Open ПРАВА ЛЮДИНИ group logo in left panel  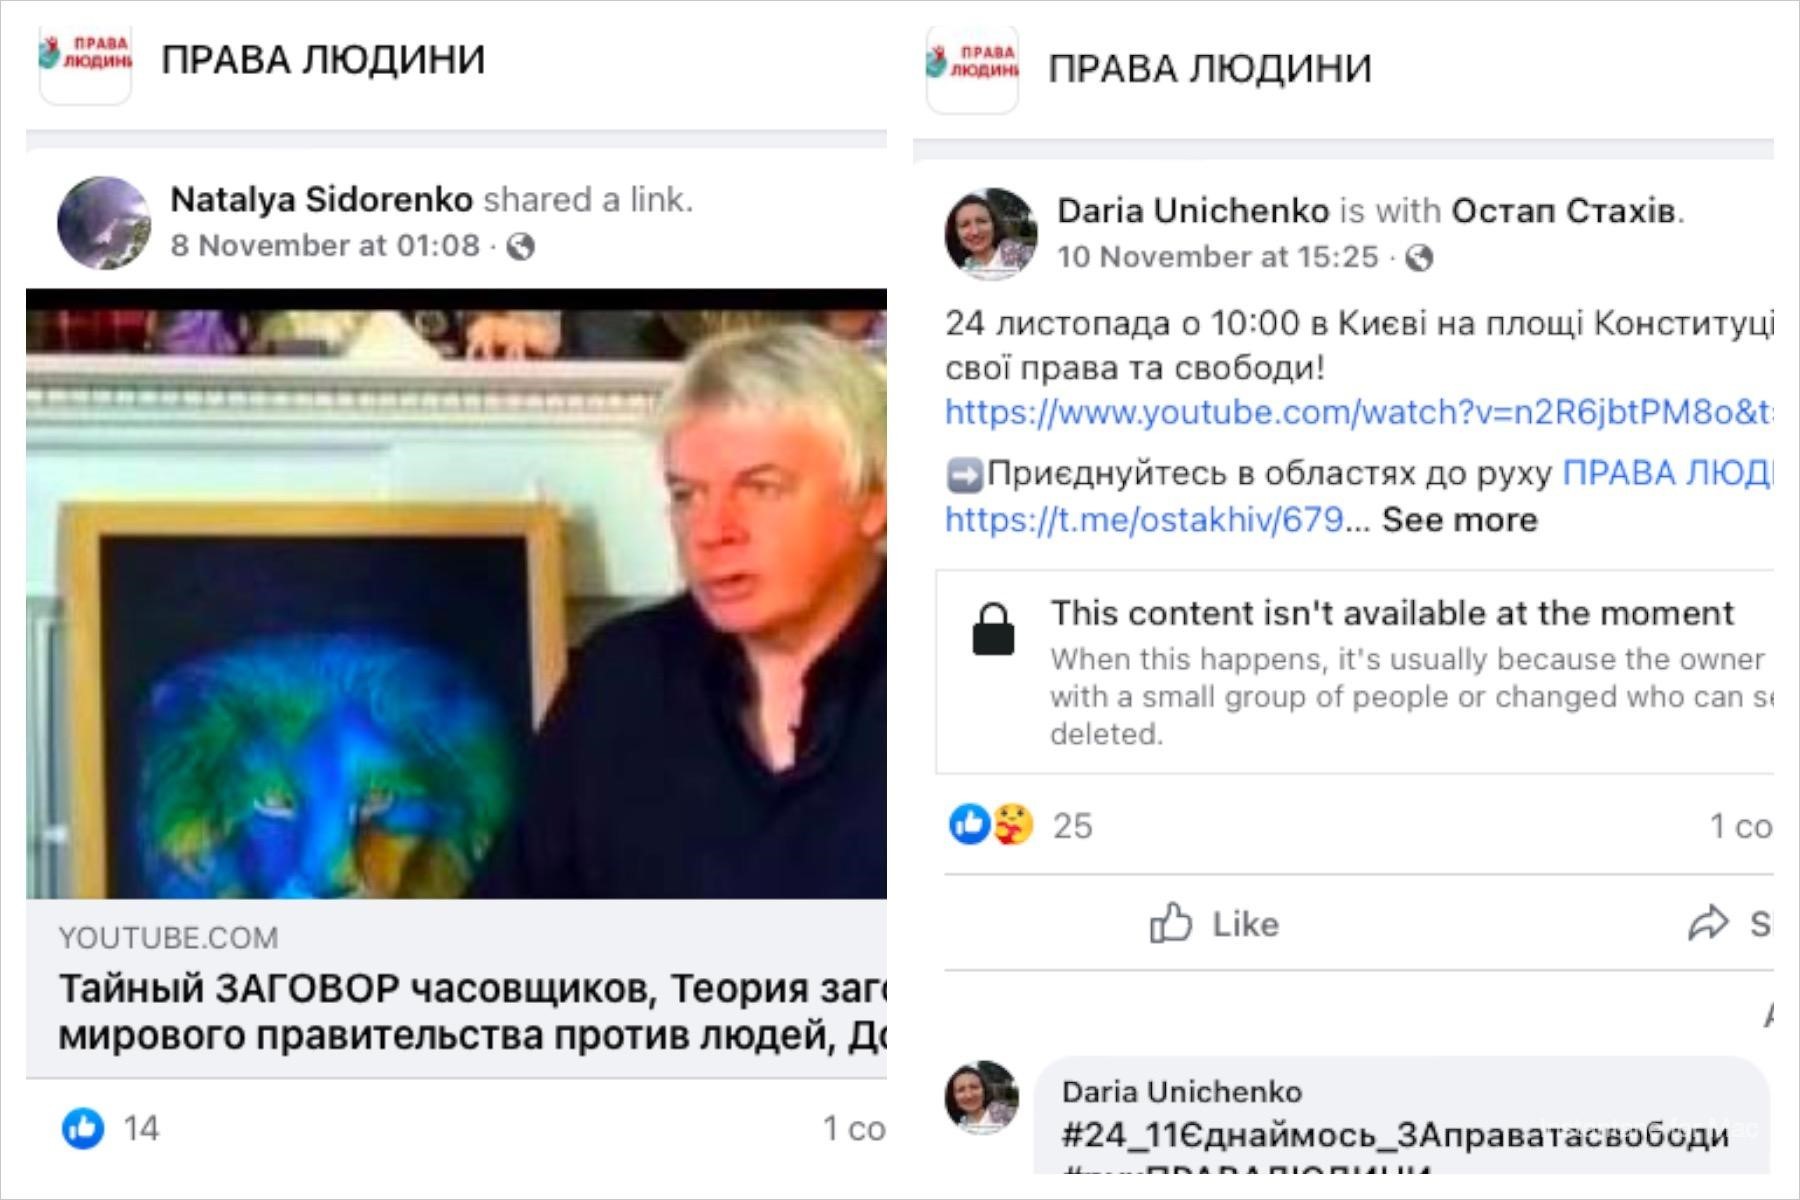point(85,63)
